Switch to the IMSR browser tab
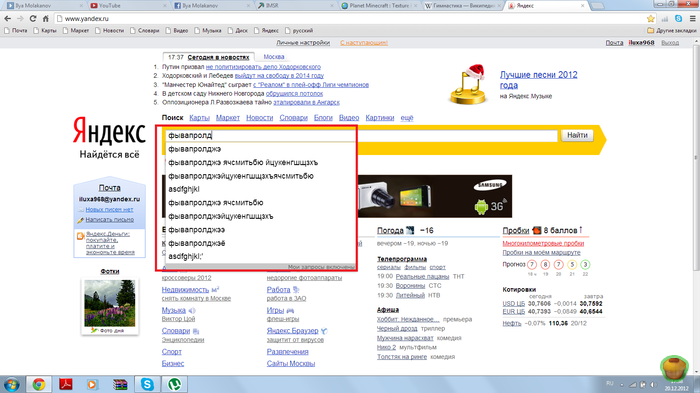Image resolution: width=700 pixels, height=393 pixels. pyautogui.click(x=295, y=6)
